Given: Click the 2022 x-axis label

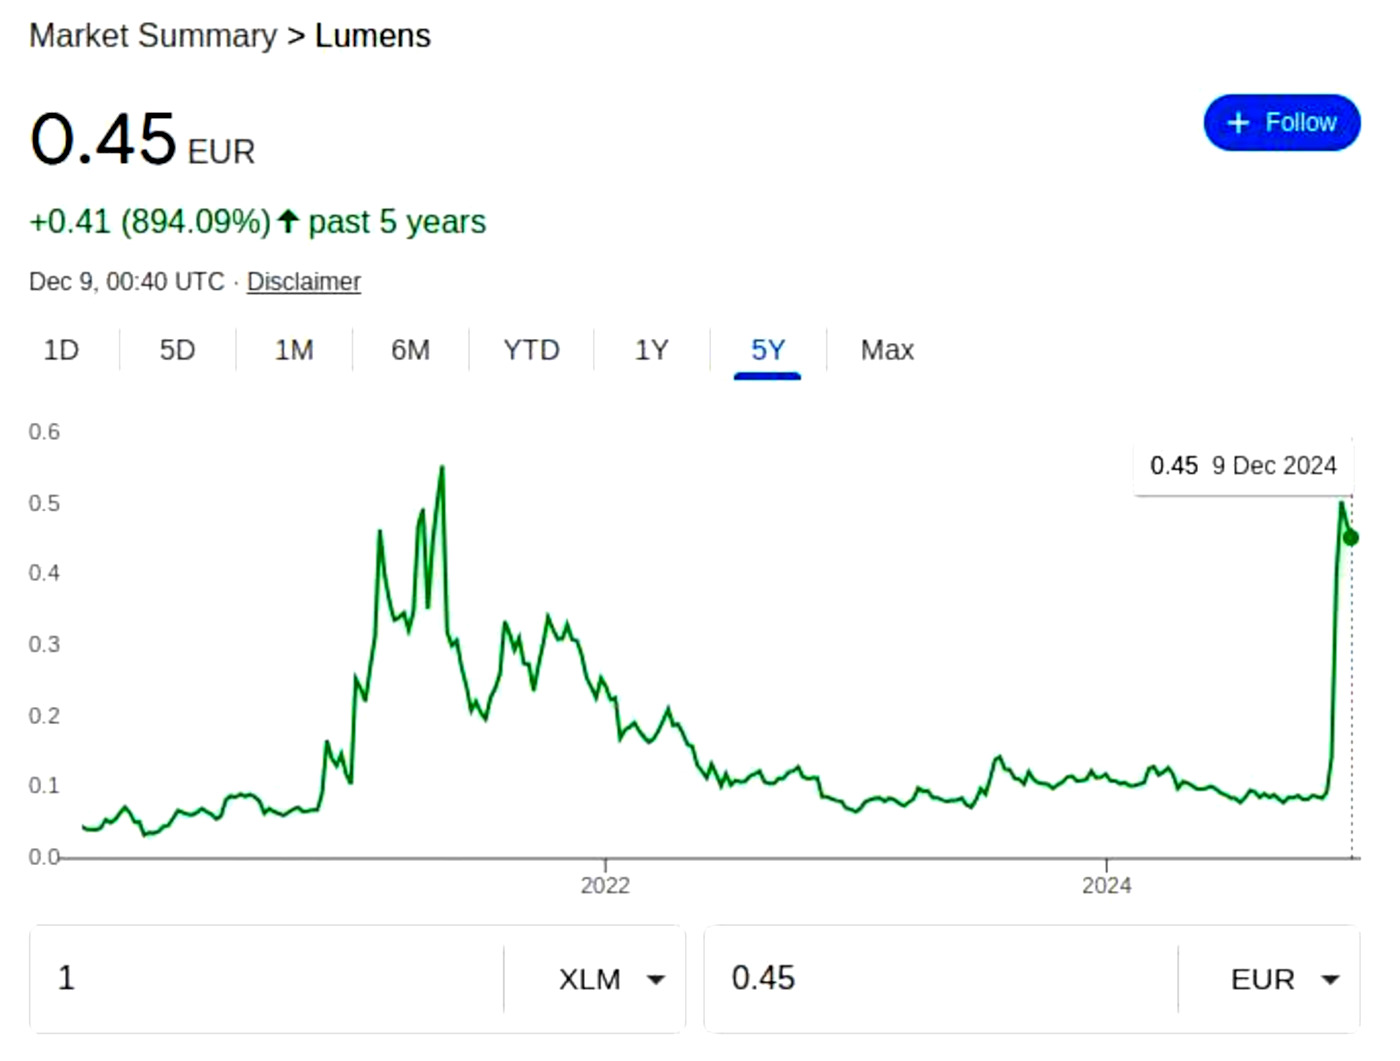Looking at the screenshot, I should coord(605,886).
